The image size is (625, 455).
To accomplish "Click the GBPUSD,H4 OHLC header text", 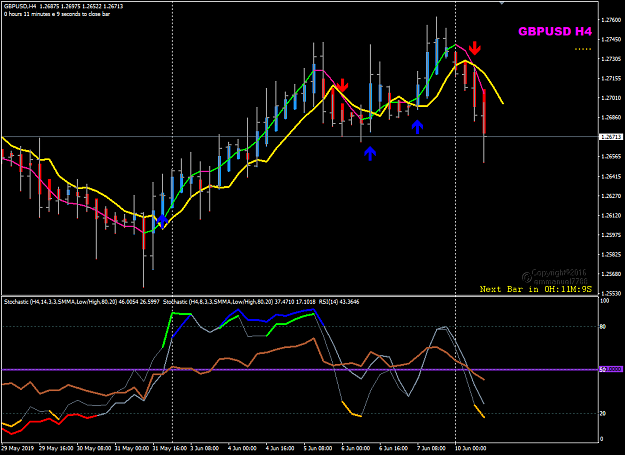I will pos(63,6).
